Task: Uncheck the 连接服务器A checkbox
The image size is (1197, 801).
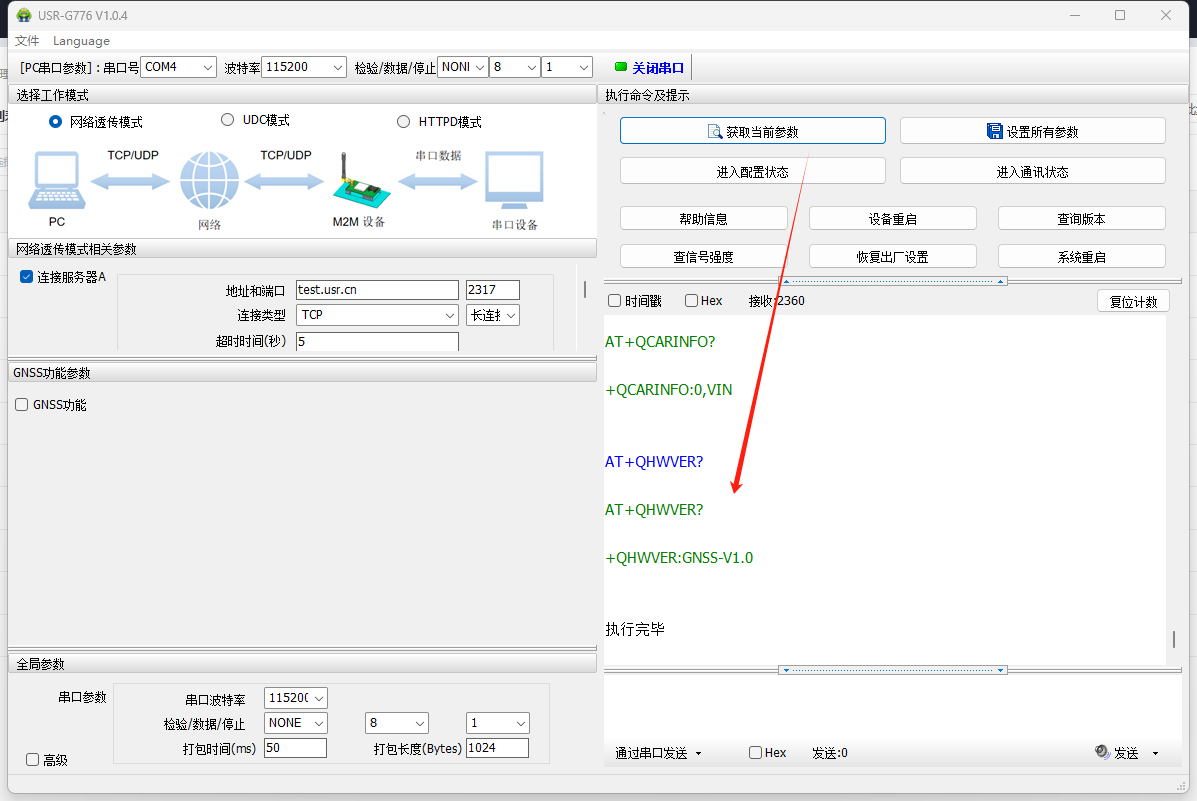Action: (27, 277)
